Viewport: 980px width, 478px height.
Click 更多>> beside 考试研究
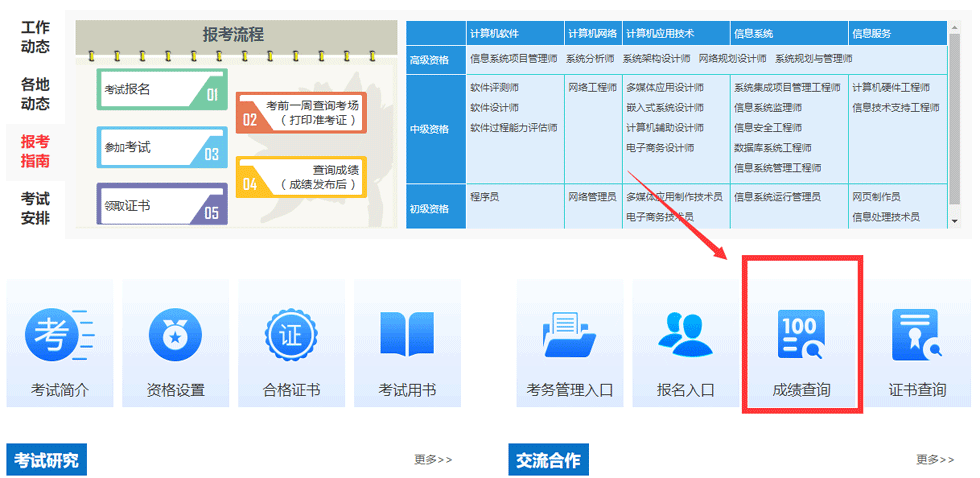point(433,460)
